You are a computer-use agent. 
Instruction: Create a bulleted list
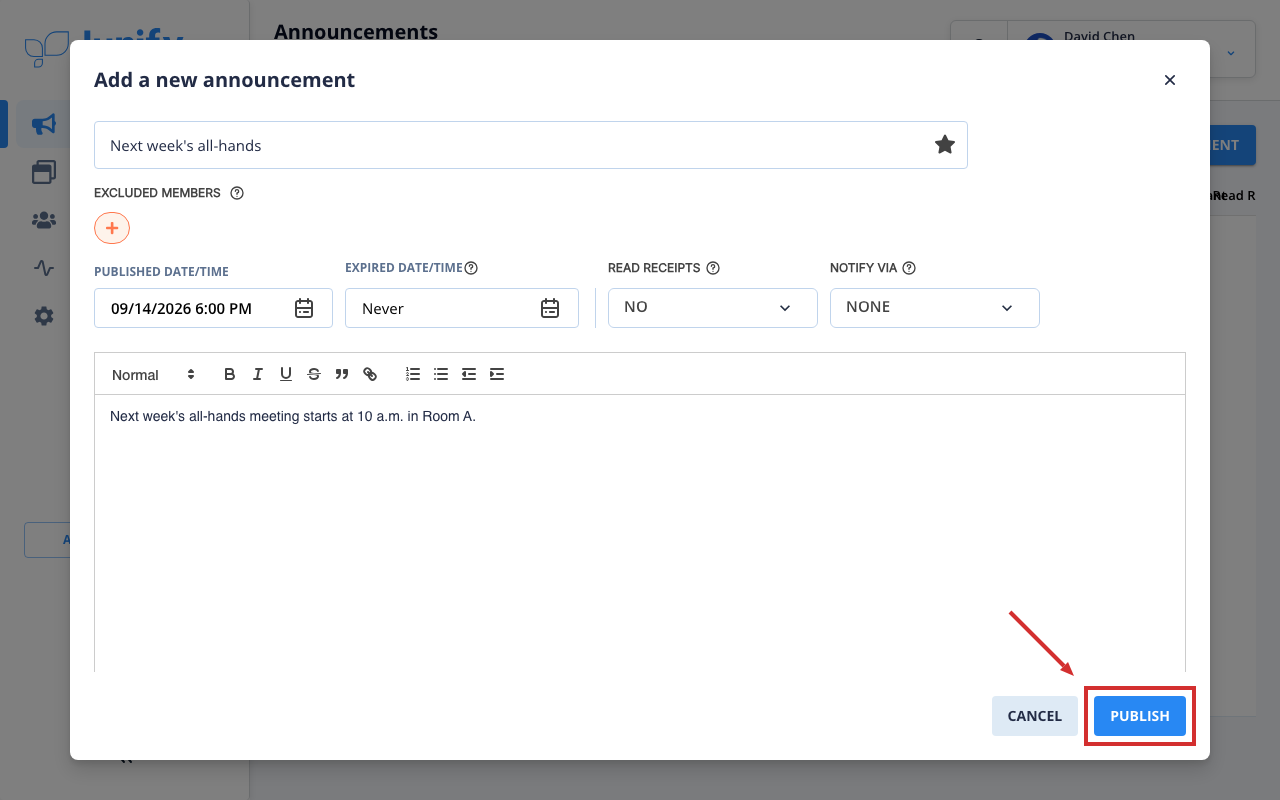pos(441,374)
